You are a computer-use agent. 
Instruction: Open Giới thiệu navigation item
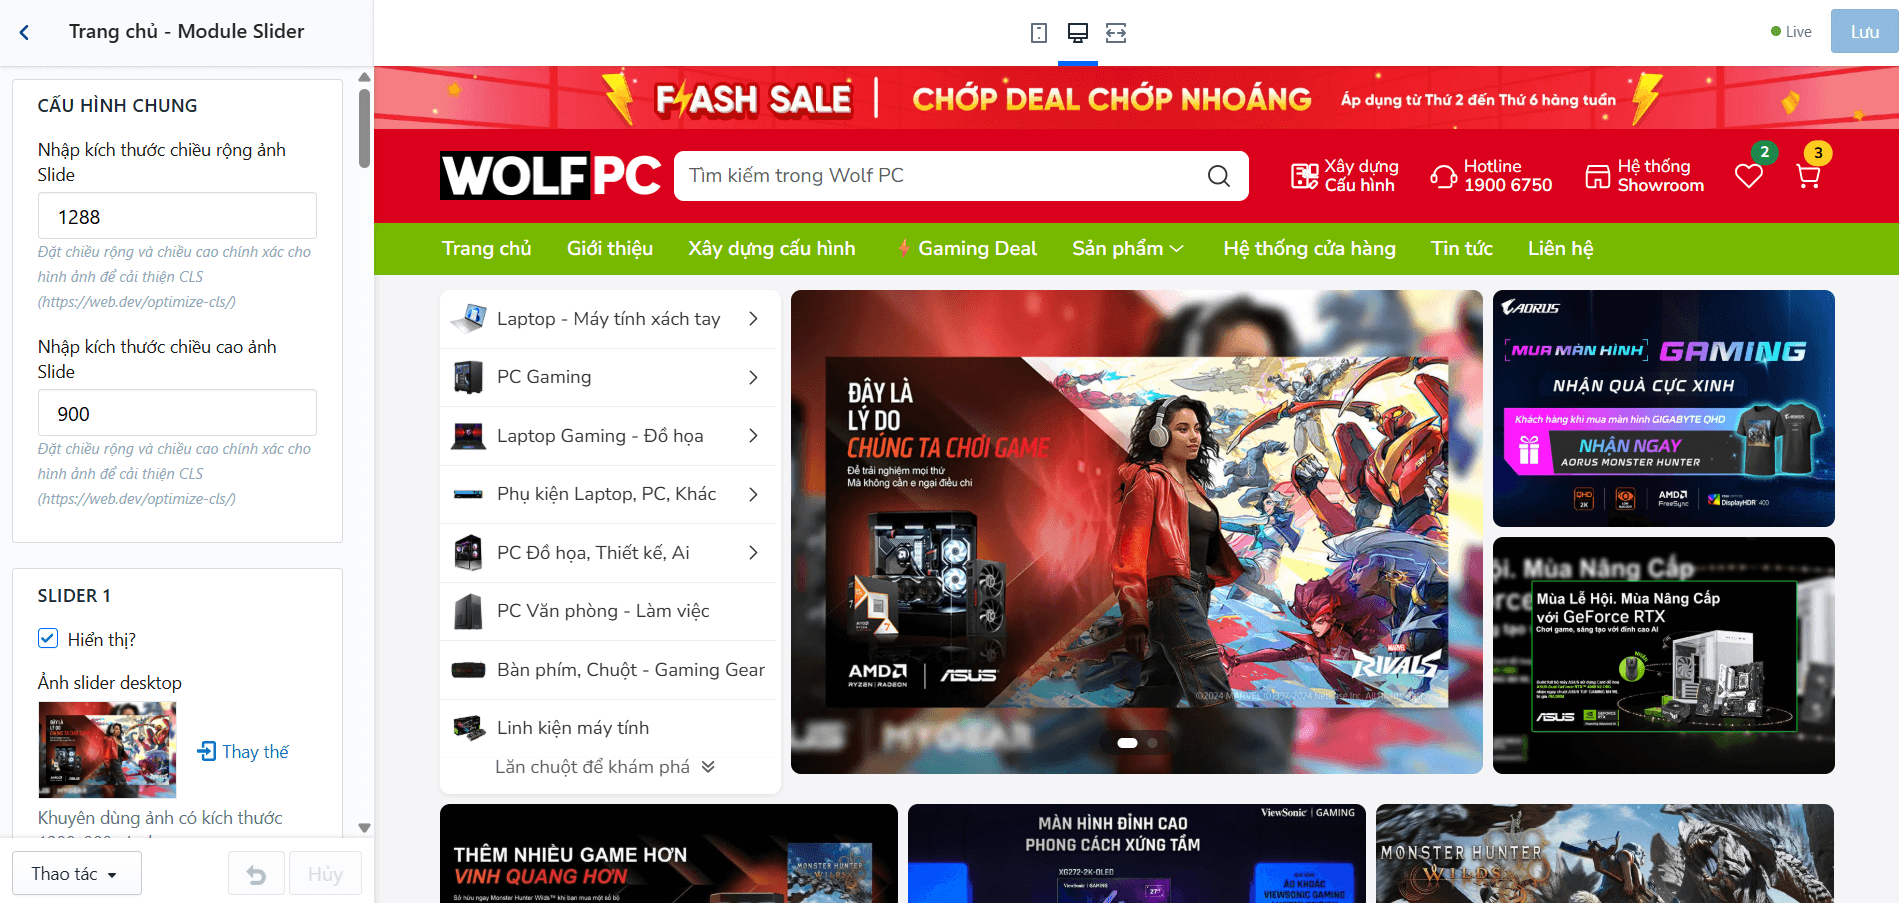(610, 248)
